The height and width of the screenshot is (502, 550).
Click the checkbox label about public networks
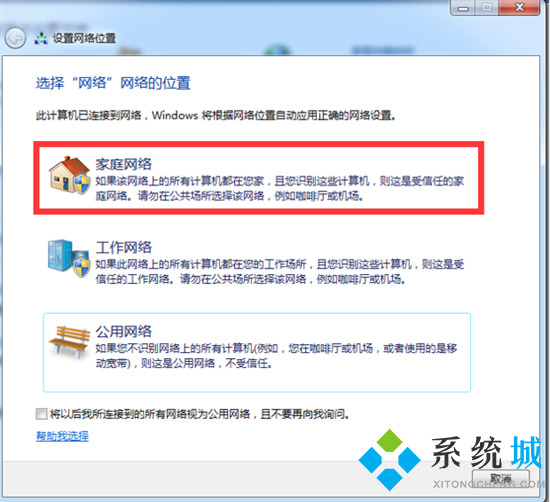point(200,414)
